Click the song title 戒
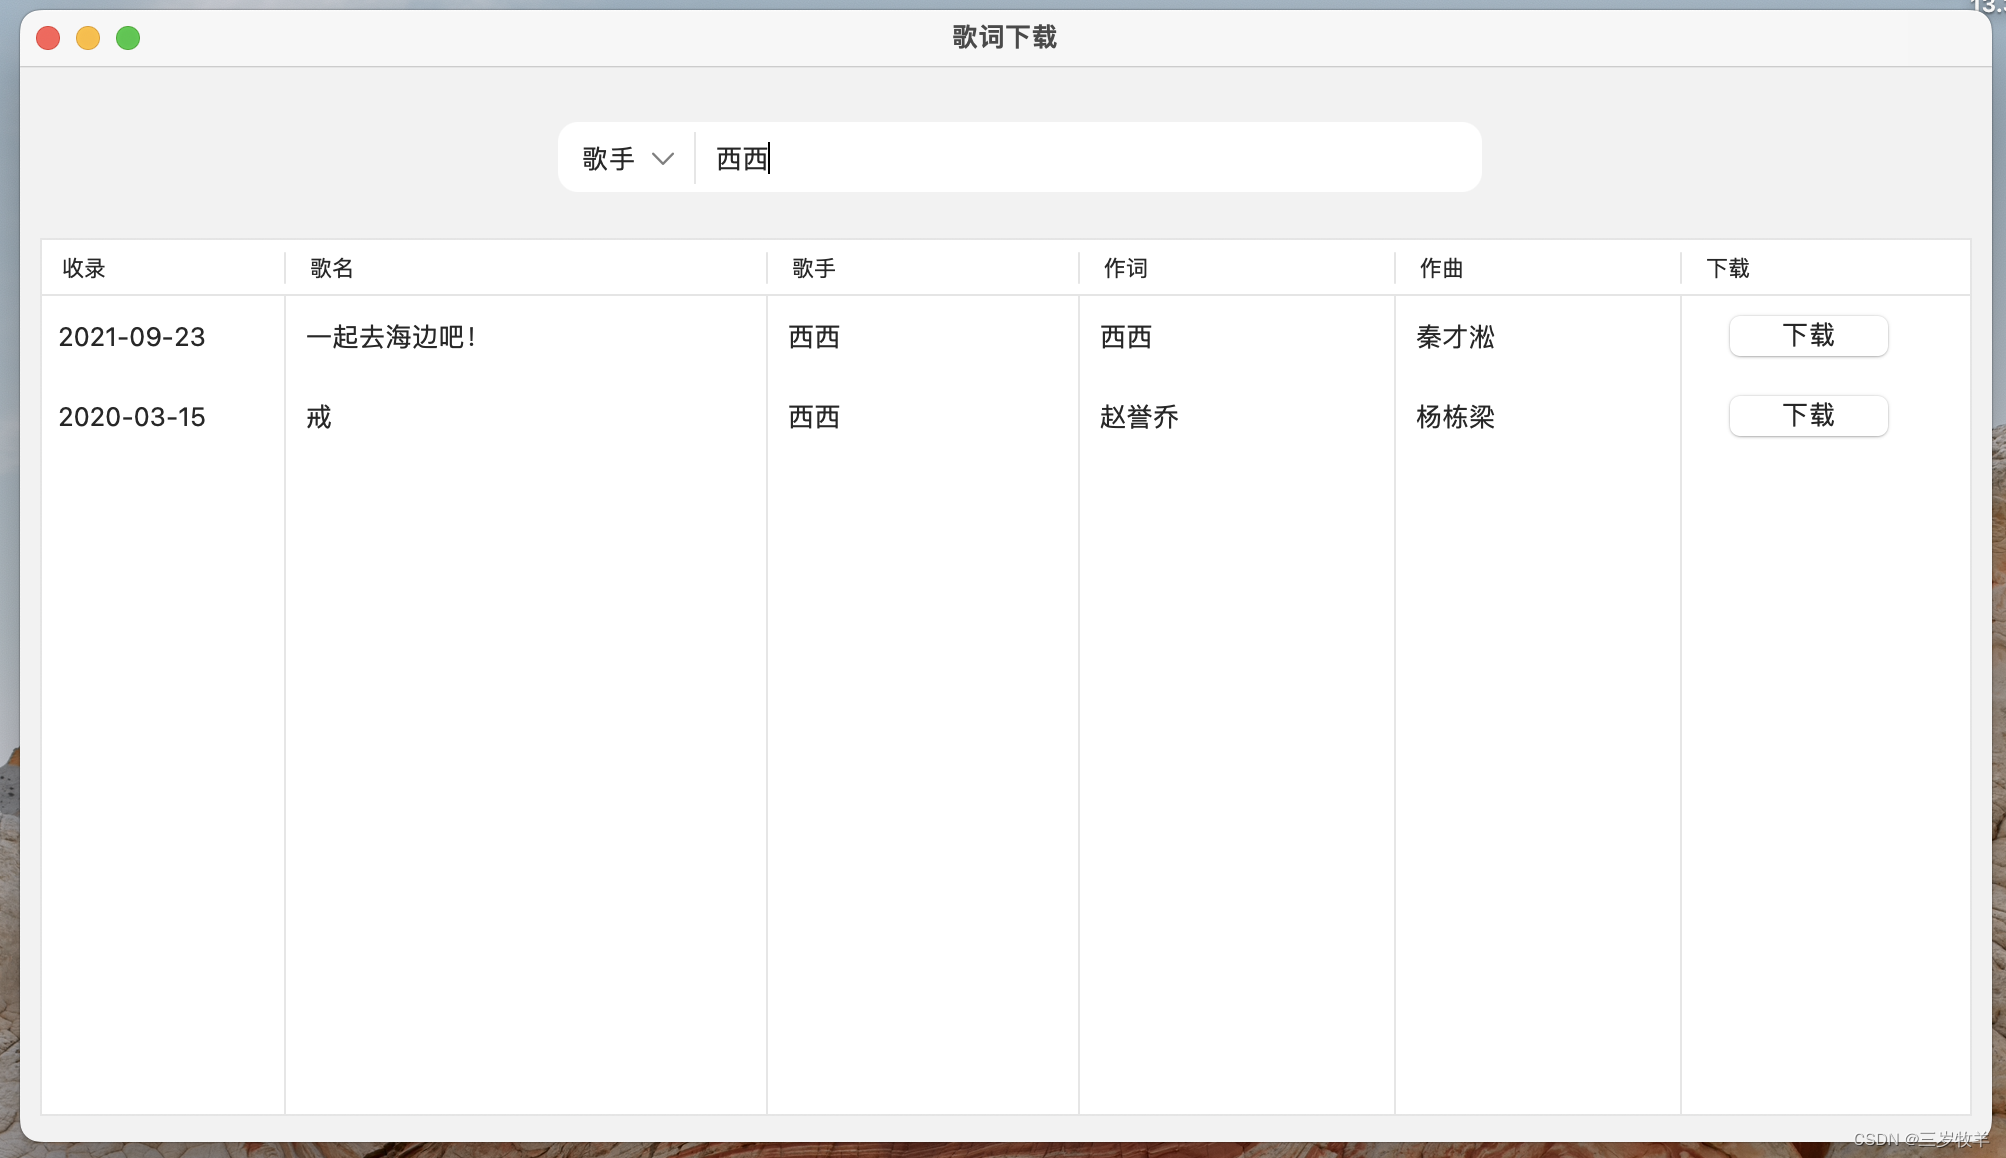This screenshot has width=2006, height=1158. tap(319, 417)
